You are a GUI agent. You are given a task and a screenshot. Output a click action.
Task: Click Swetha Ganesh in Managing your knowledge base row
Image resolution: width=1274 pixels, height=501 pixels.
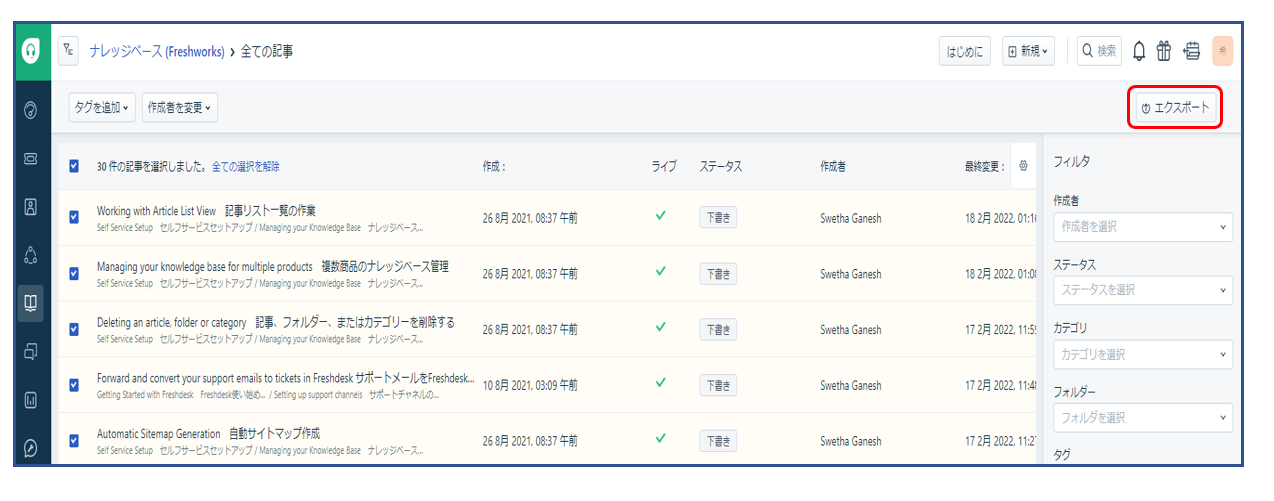pyautogui.click(x=851, y=273)
